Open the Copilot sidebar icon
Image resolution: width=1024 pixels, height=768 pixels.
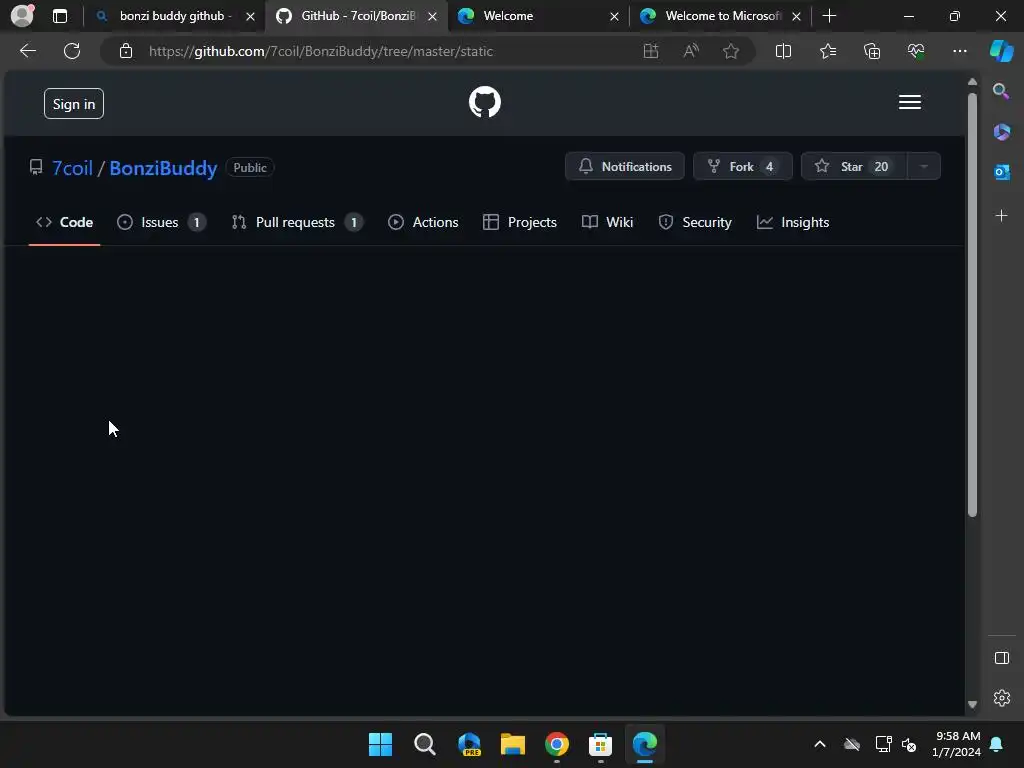coord(1002,51)
